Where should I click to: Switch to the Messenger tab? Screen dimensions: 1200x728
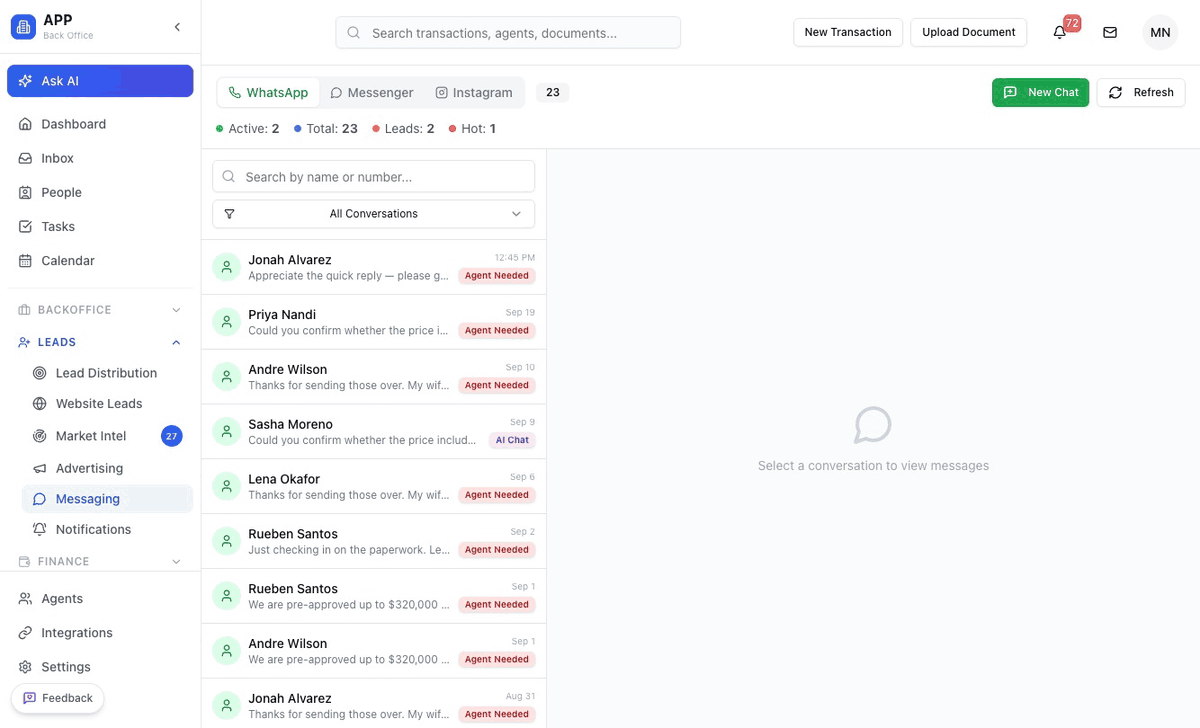(372, 92)
